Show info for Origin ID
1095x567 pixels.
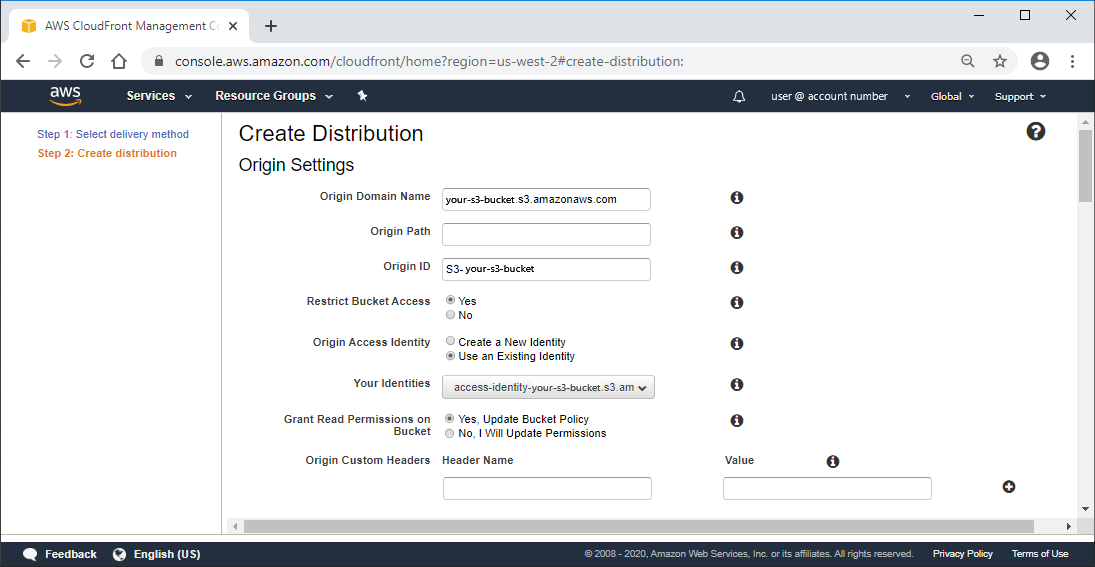[736, 267]
